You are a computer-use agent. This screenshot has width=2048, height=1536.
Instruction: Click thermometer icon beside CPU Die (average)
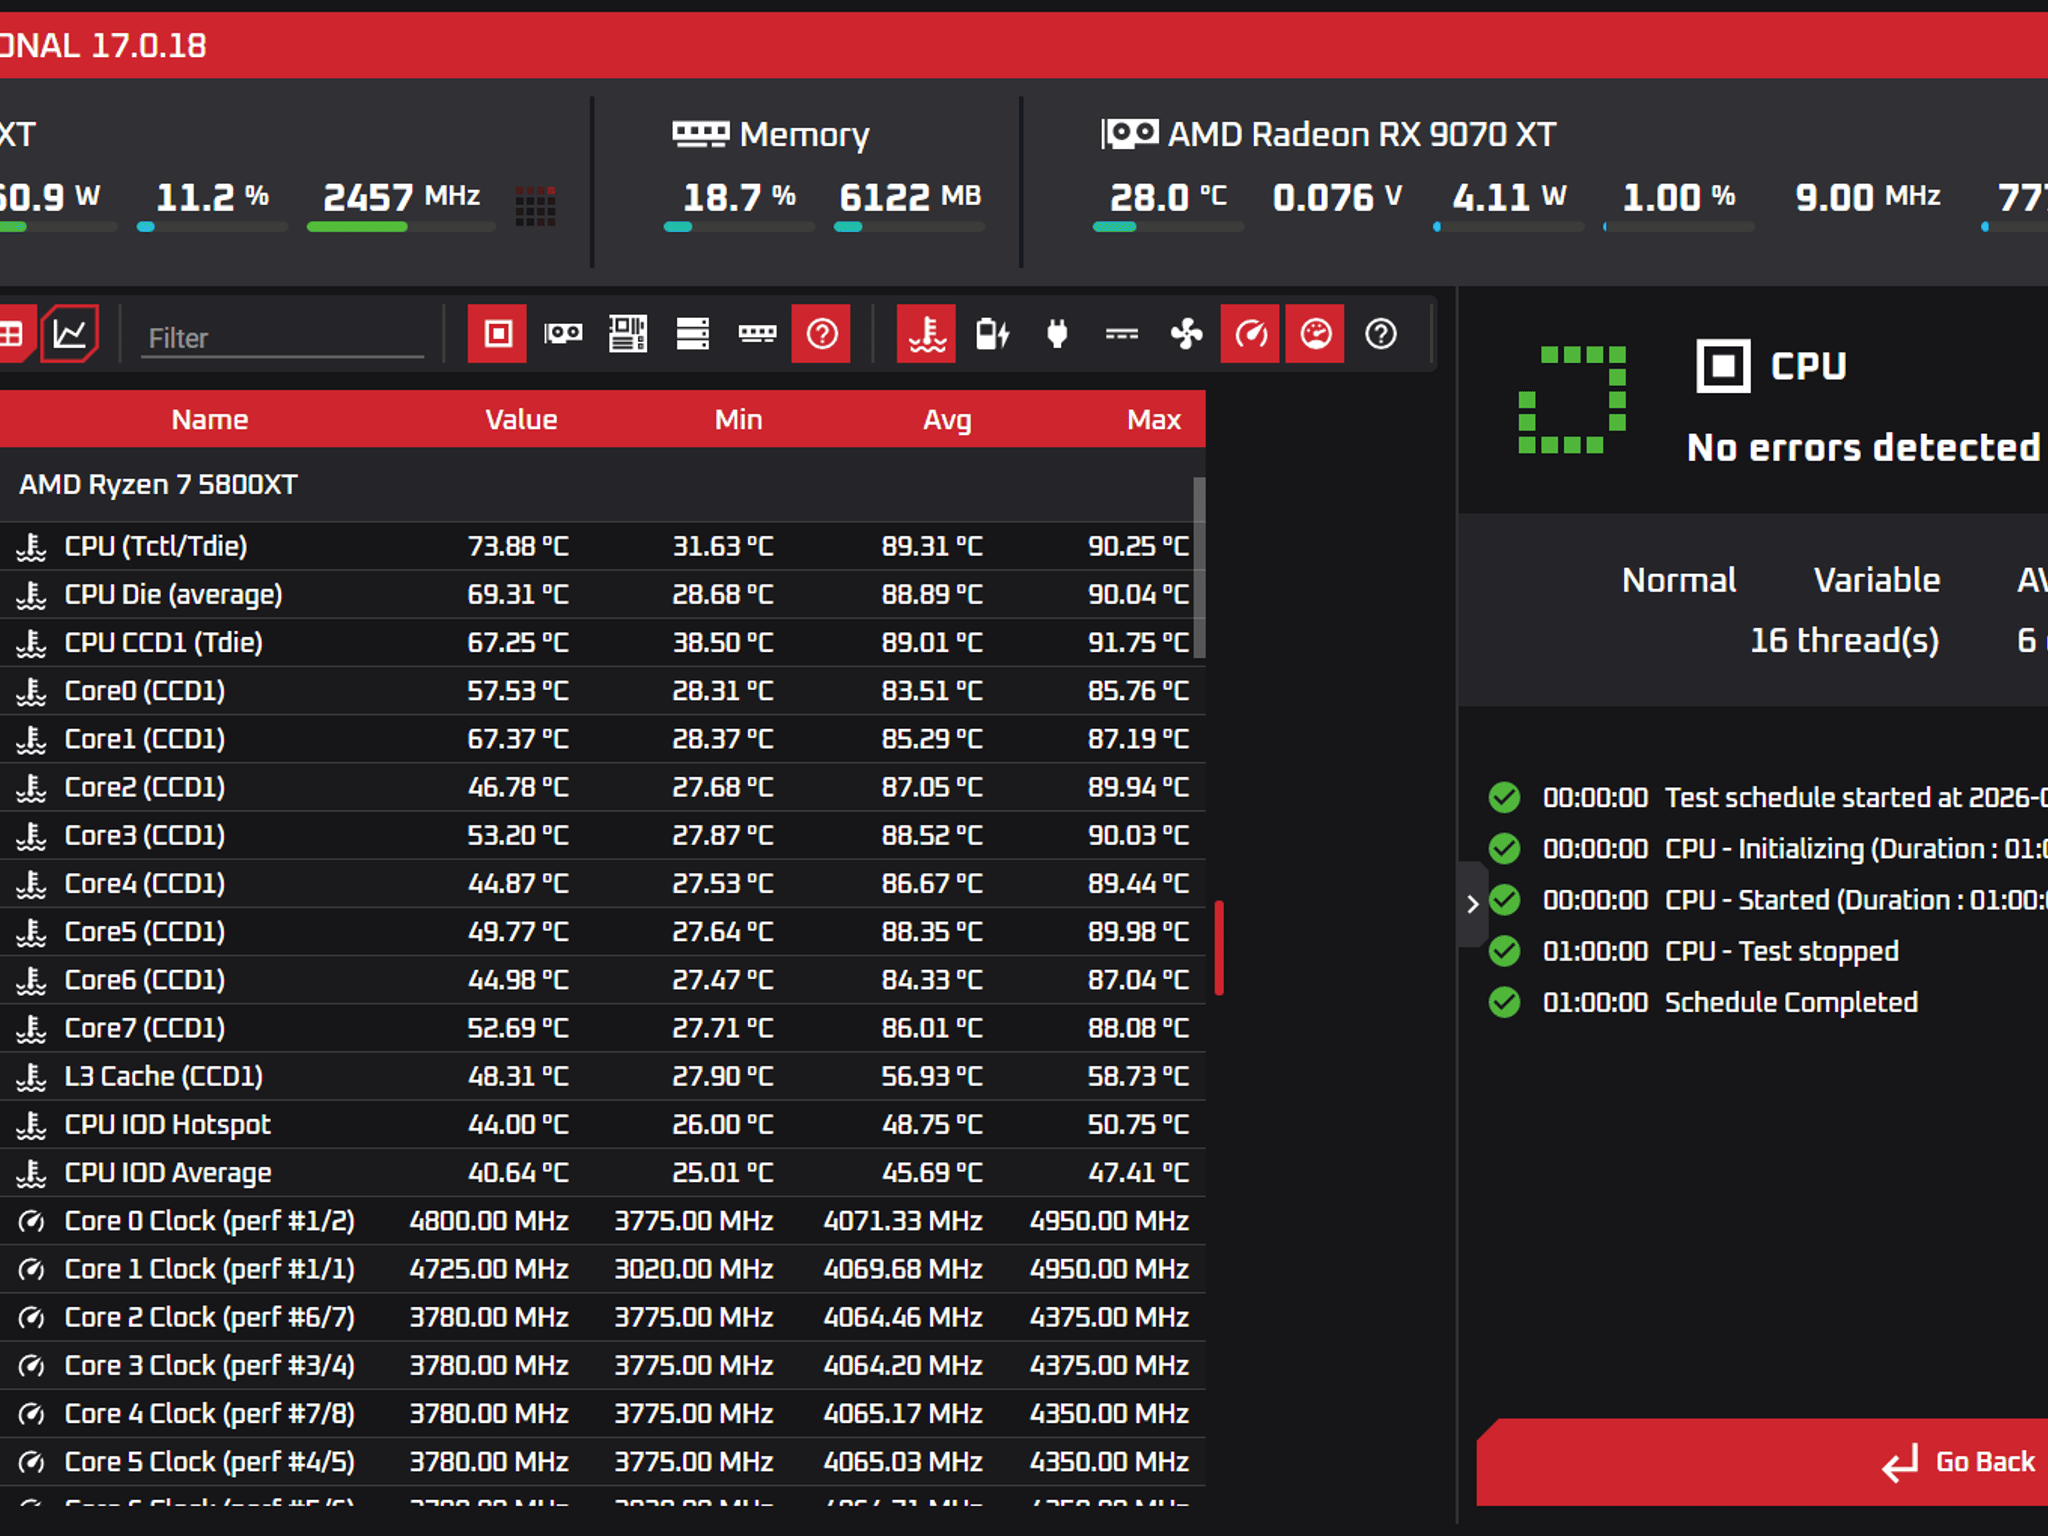(x=32, y=594)
